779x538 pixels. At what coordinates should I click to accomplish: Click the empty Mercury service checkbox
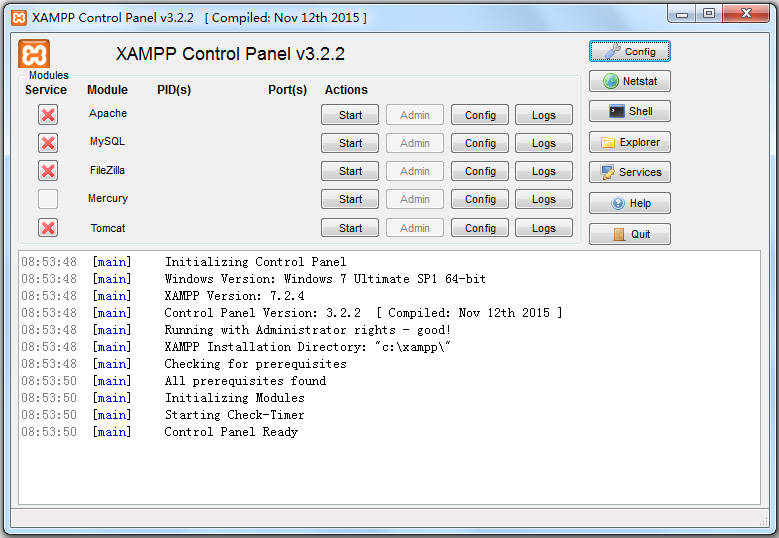(x=48, y=199)
